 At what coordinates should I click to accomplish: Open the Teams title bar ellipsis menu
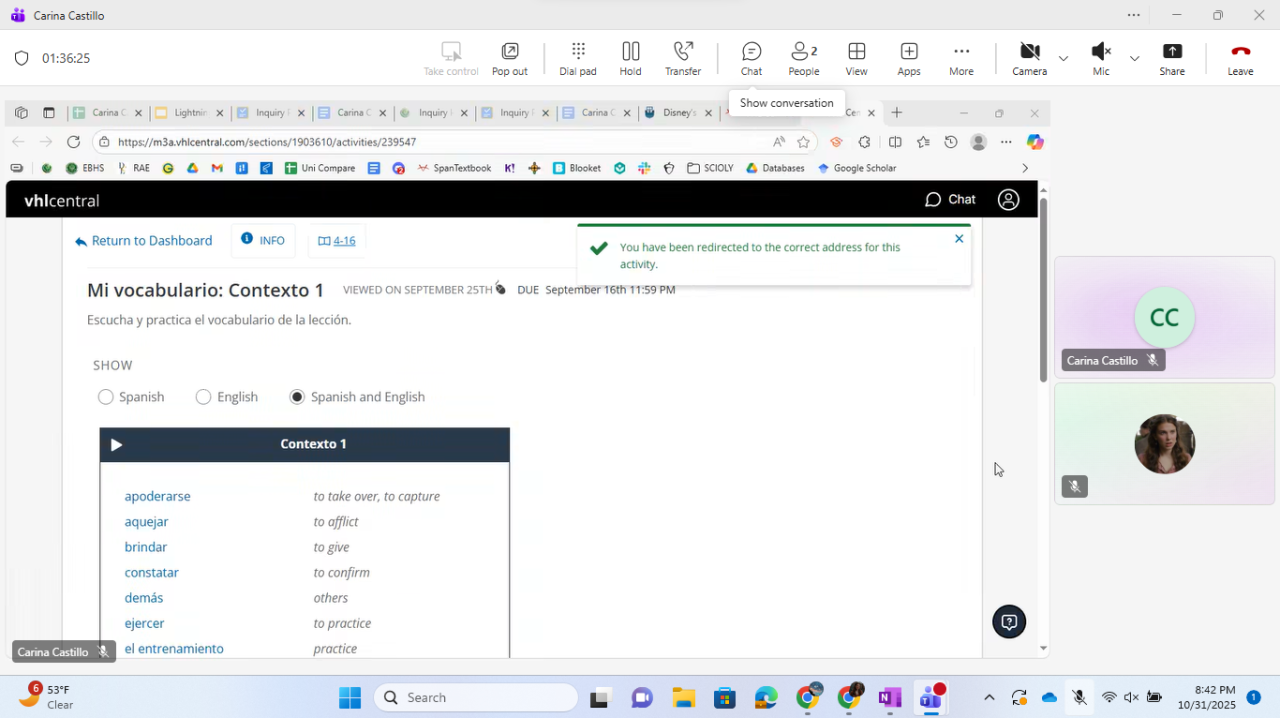point(1133,15)
